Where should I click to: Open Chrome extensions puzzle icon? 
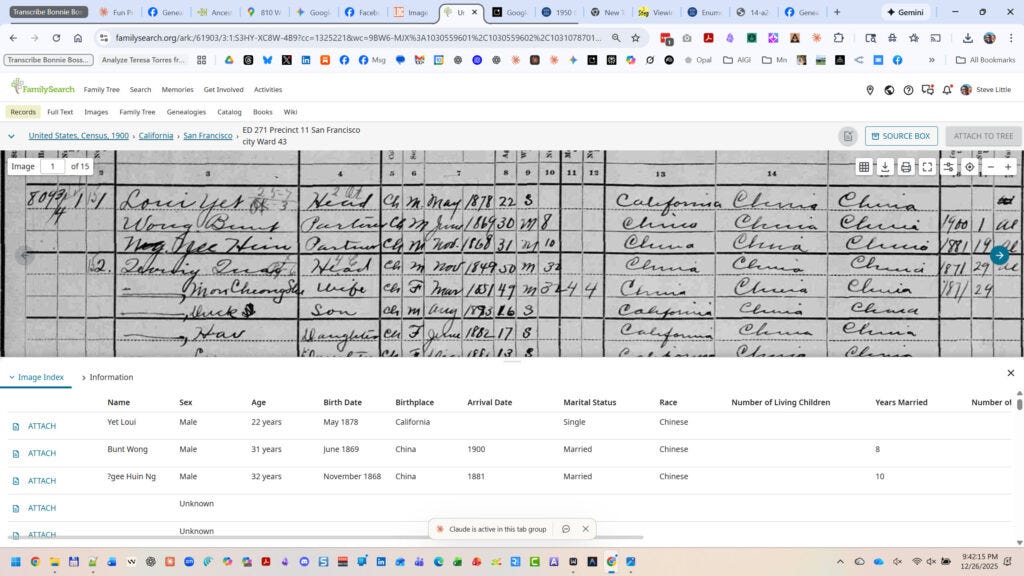[839, 38]
